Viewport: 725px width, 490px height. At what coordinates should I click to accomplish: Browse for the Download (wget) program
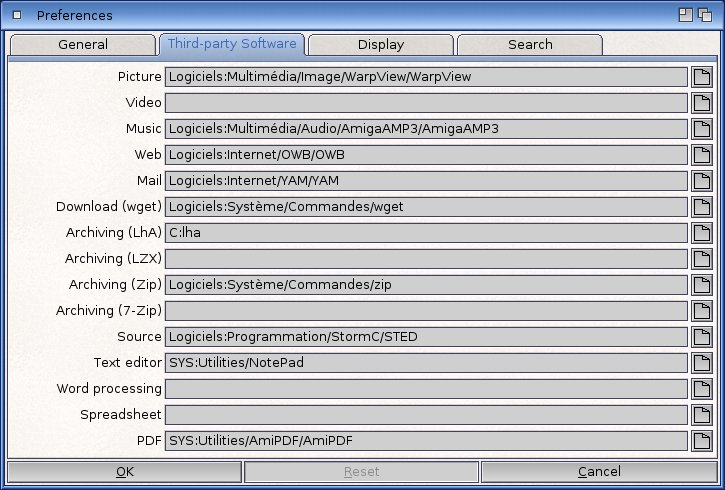(701, 207)
